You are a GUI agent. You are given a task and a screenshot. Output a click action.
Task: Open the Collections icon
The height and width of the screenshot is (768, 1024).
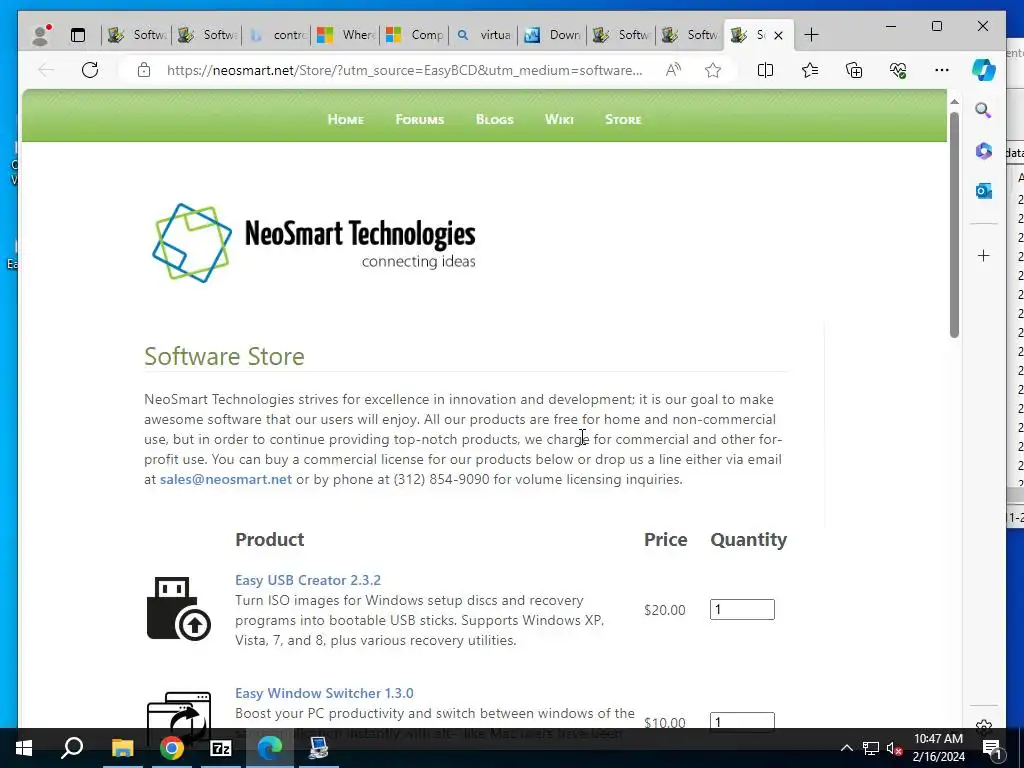click(x=854, y=70)
